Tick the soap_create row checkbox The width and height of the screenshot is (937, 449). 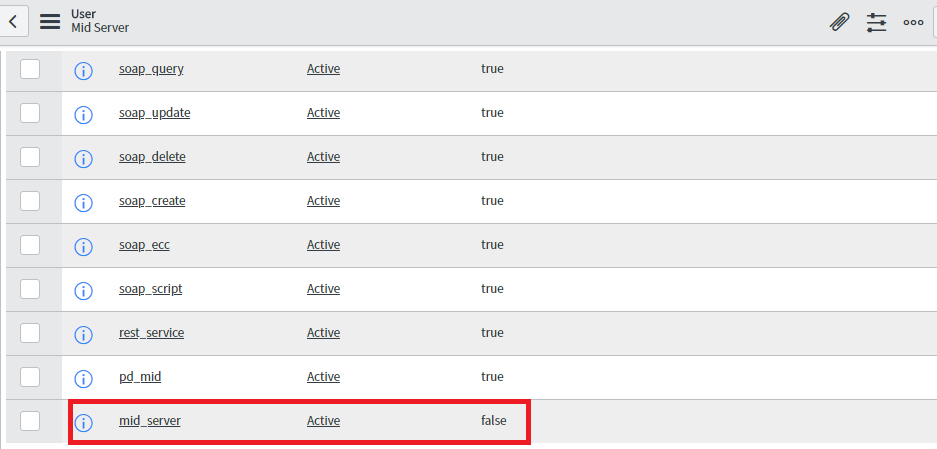tap(30, 201)
